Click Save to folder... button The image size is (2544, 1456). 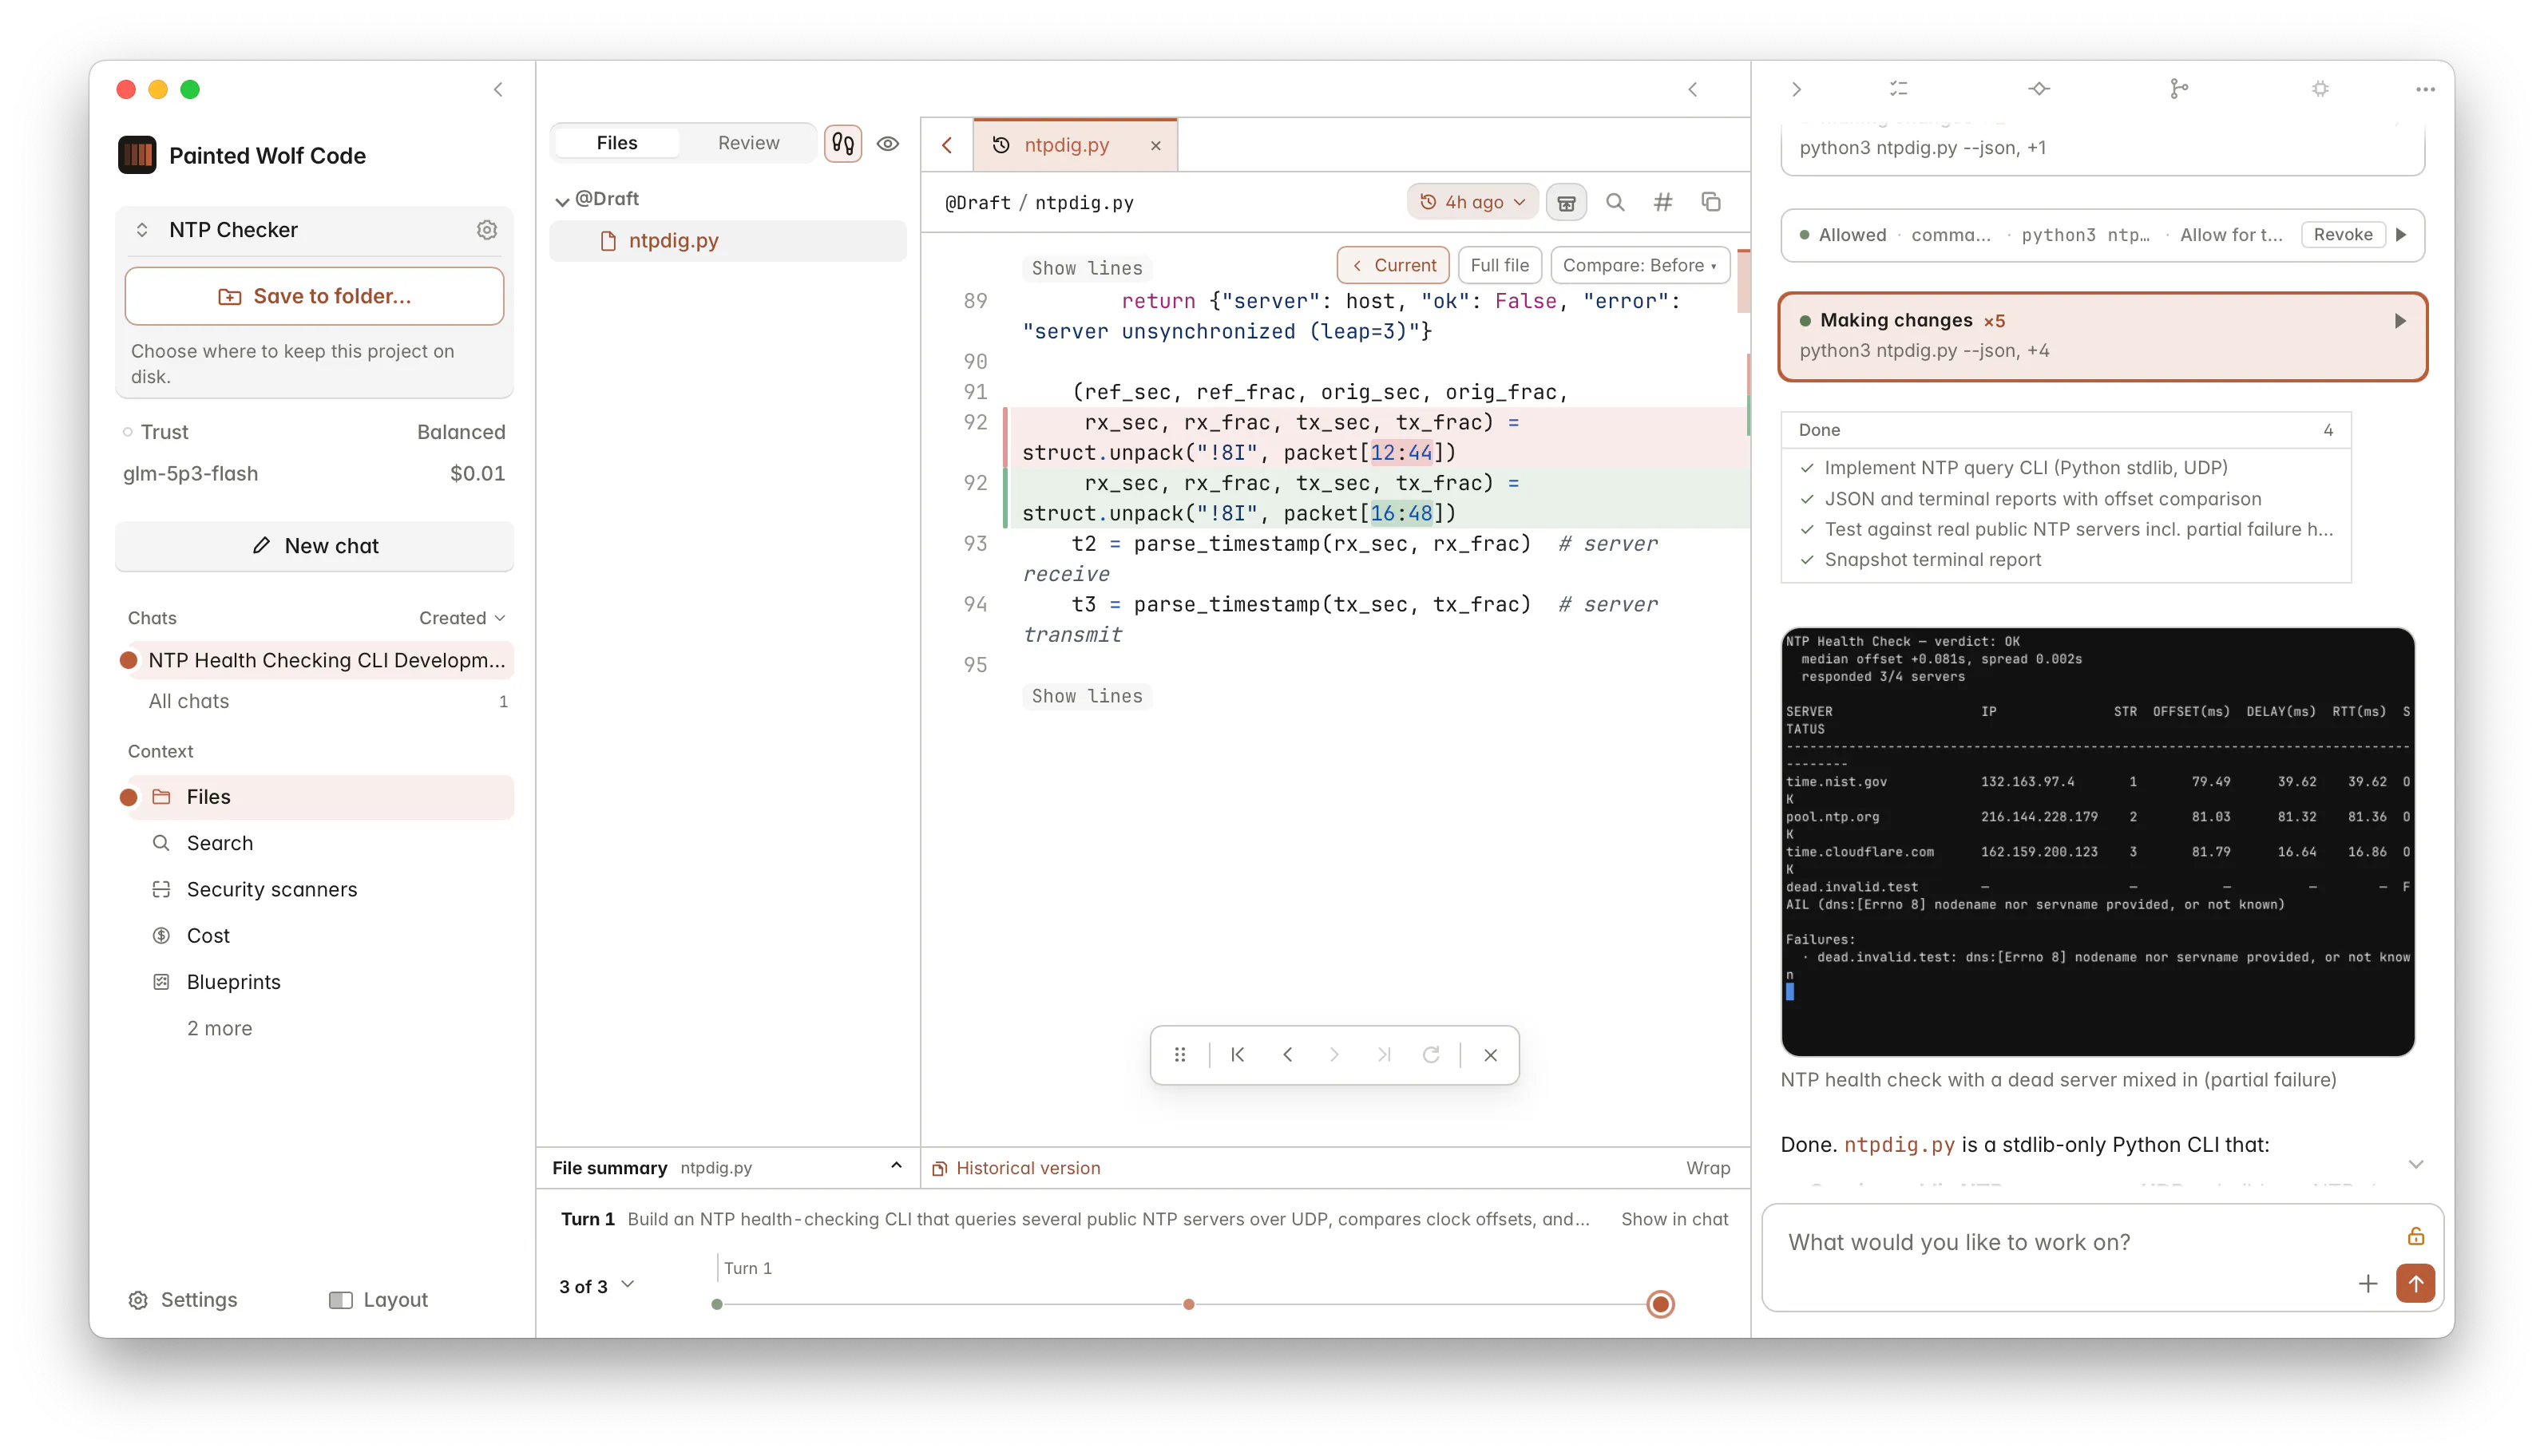point(314,296)
